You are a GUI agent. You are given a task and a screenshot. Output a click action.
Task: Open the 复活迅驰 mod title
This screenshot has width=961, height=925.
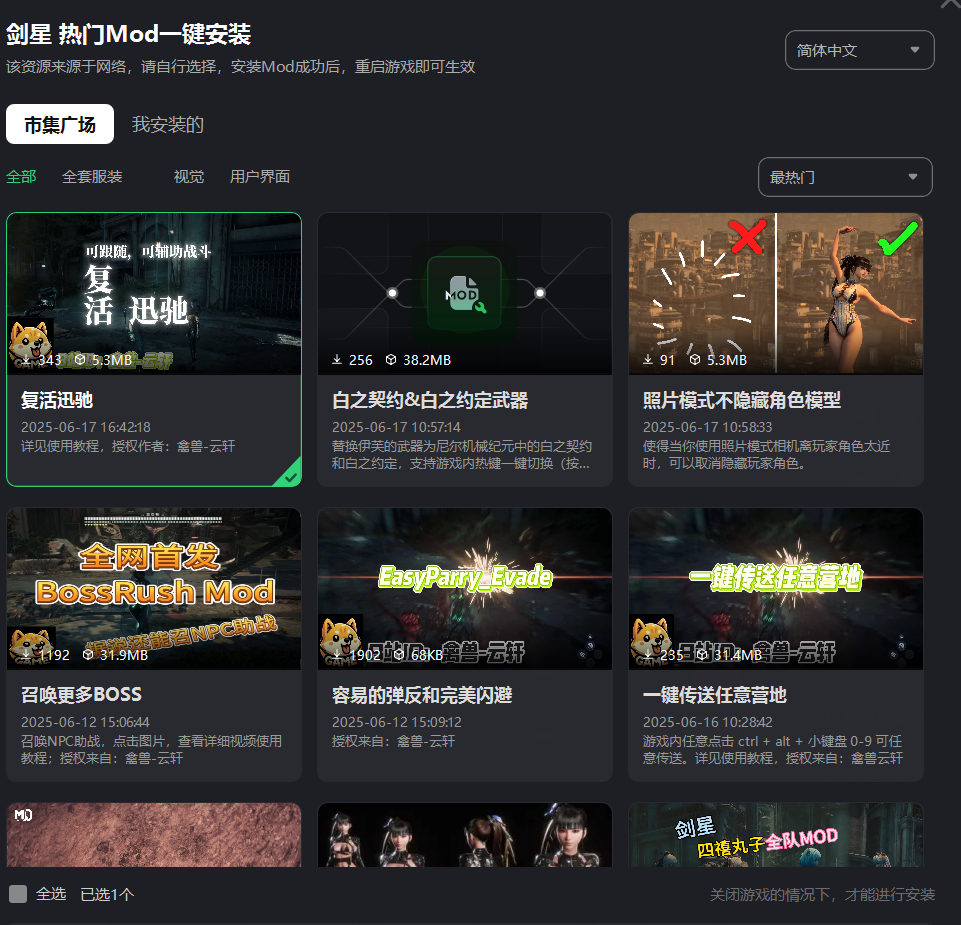click(57, 400)
